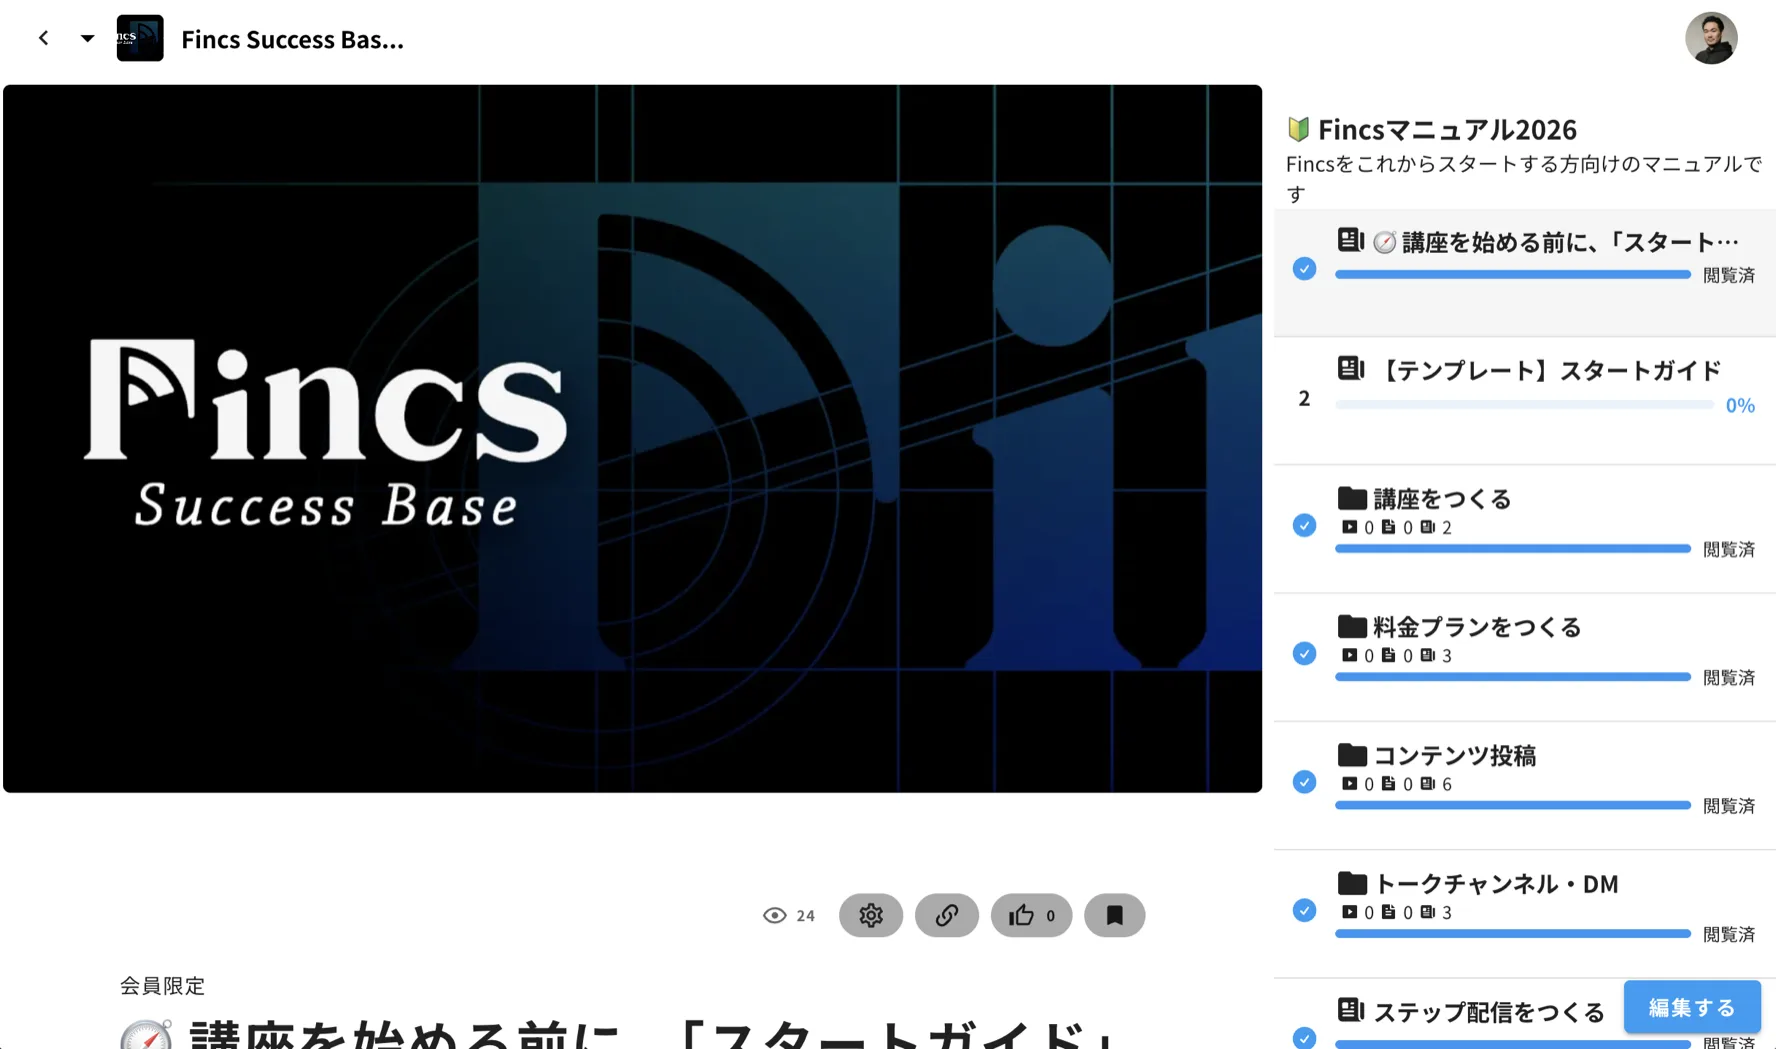The height and width of the screenshot is (1049, 1776).
Task: Click the article count icon under 料金プランをつくる
Action: coord(1427,655)
